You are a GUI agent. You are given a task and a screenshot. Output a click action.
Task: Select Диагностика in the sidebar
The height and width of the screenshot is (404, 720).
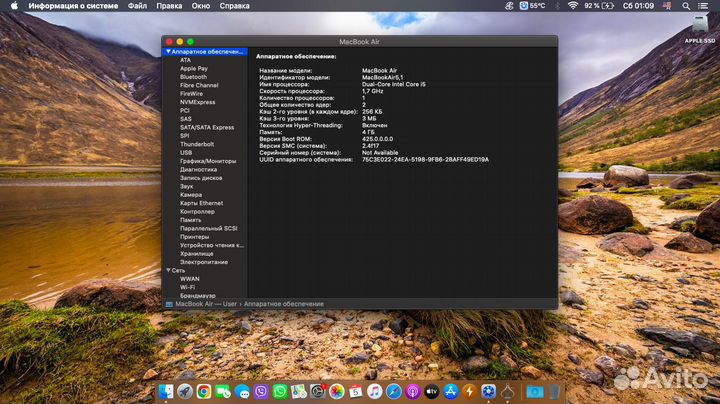click(198, 169)
